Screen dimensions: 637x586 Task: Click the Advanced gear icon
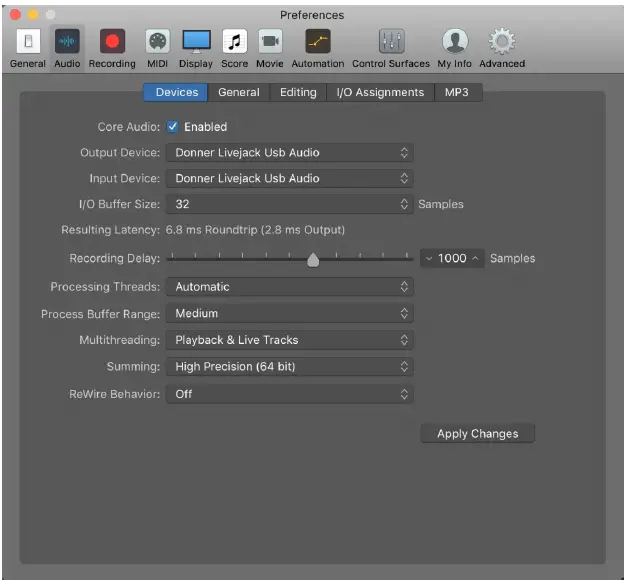[501, 43]
